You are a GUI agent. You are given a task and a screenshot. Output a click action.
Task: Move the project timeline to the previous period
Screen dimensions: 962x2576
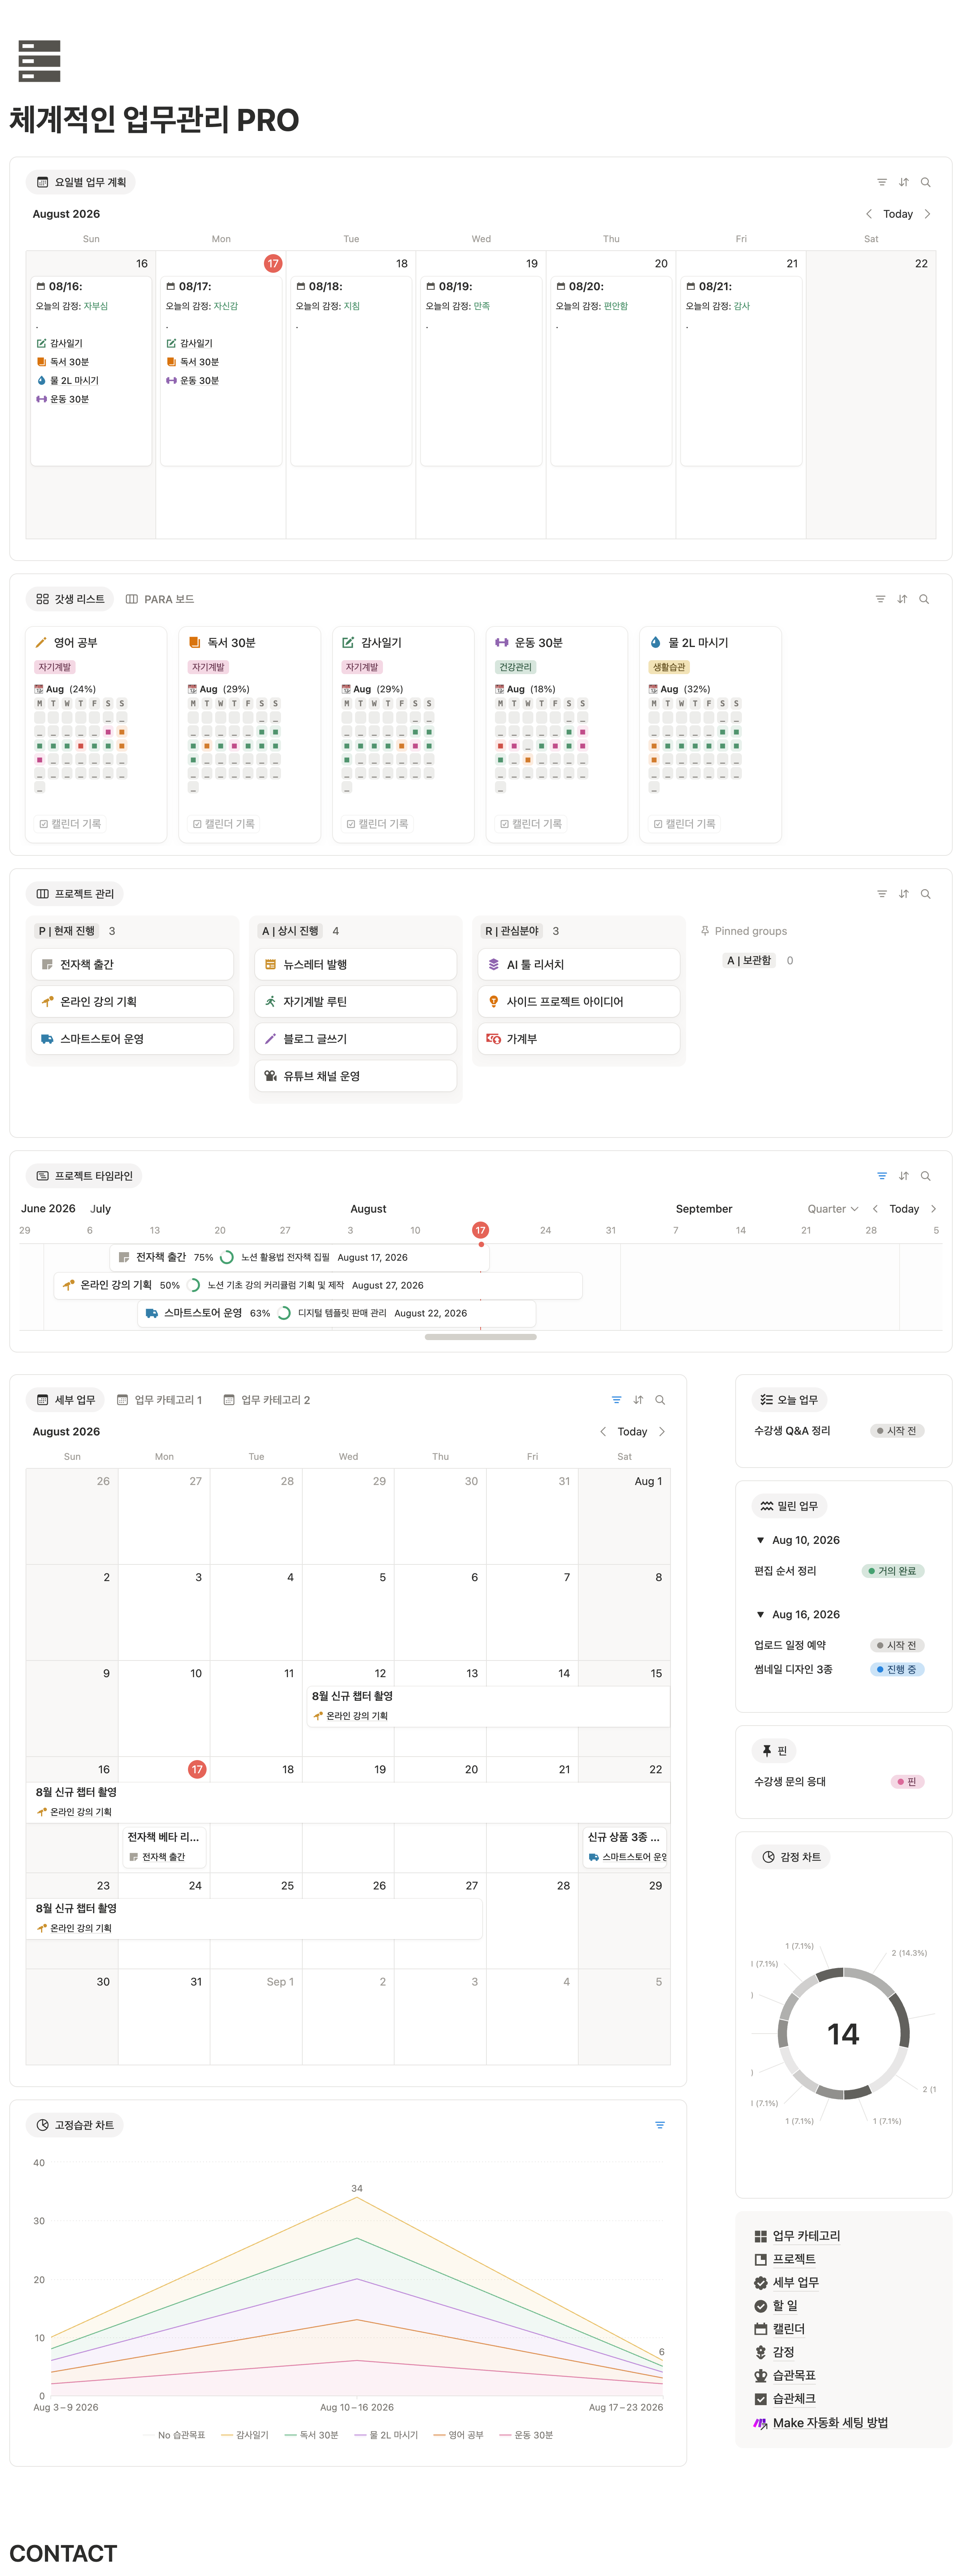875,1209
